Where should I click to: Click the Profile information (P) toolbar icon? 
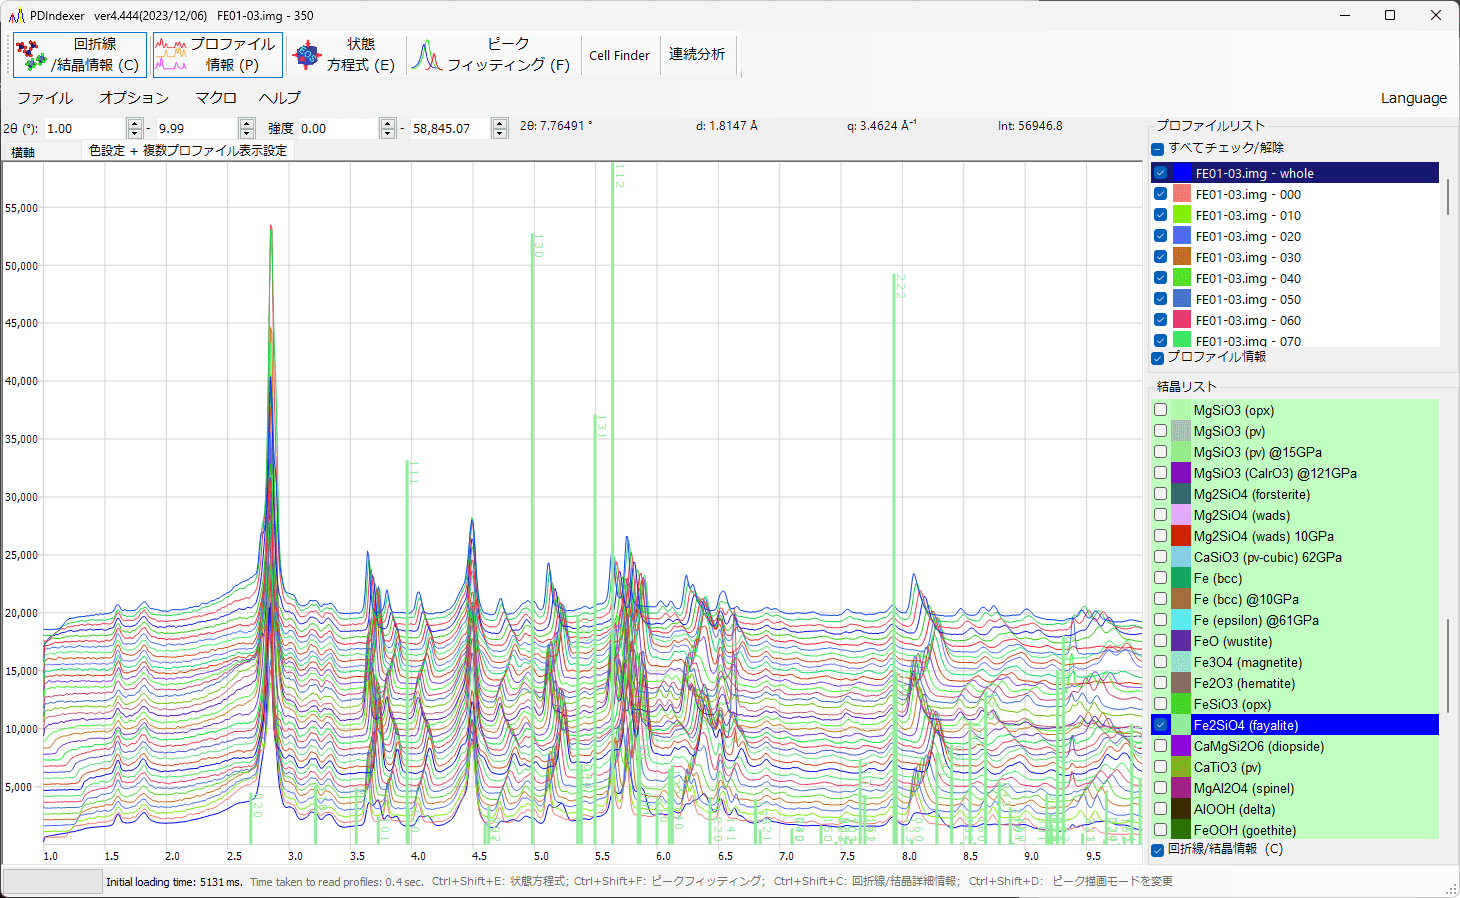(171, 55)
